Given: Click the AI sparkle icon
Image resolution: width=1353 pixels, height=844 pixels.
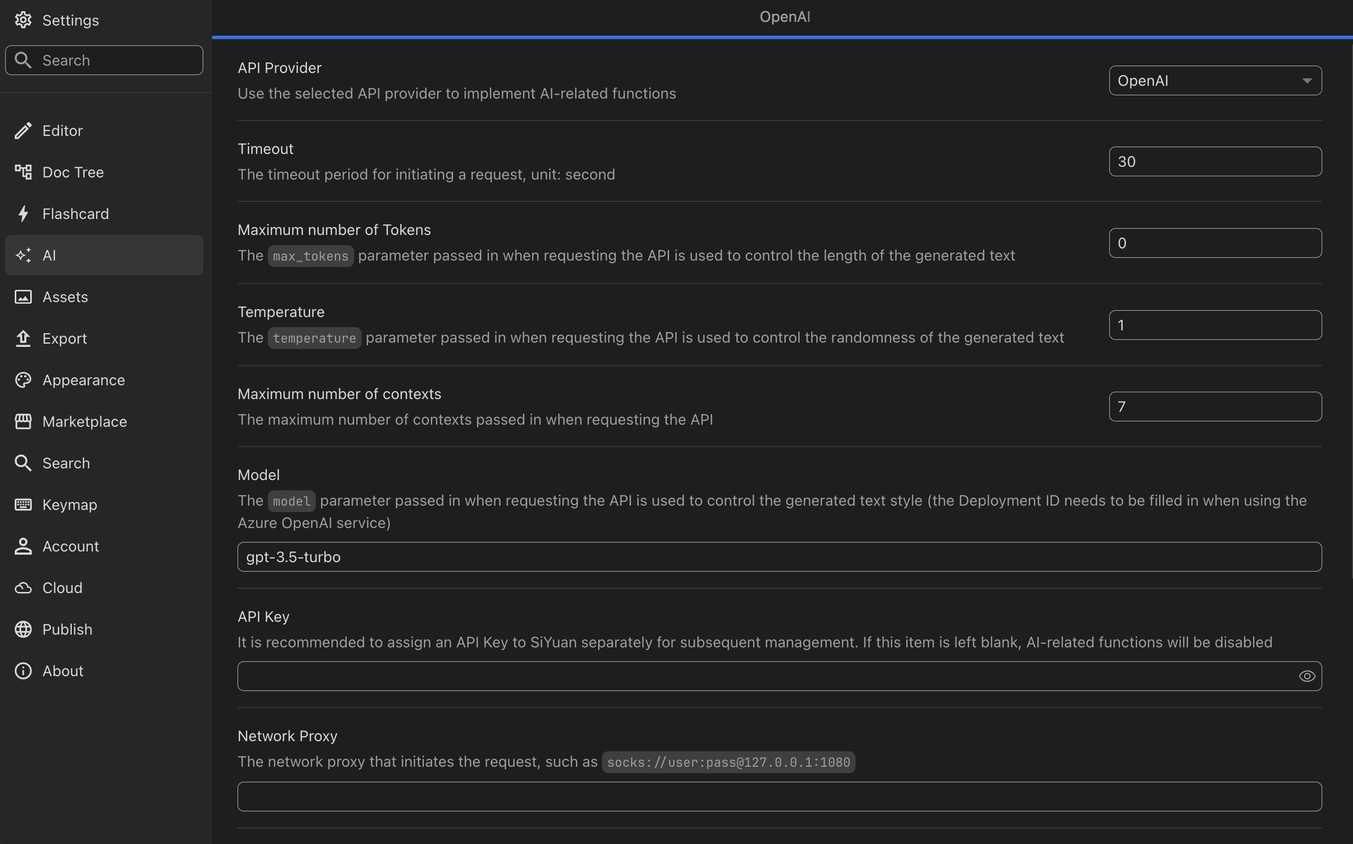Looking at the screenshot, I should tap(23, 255).
